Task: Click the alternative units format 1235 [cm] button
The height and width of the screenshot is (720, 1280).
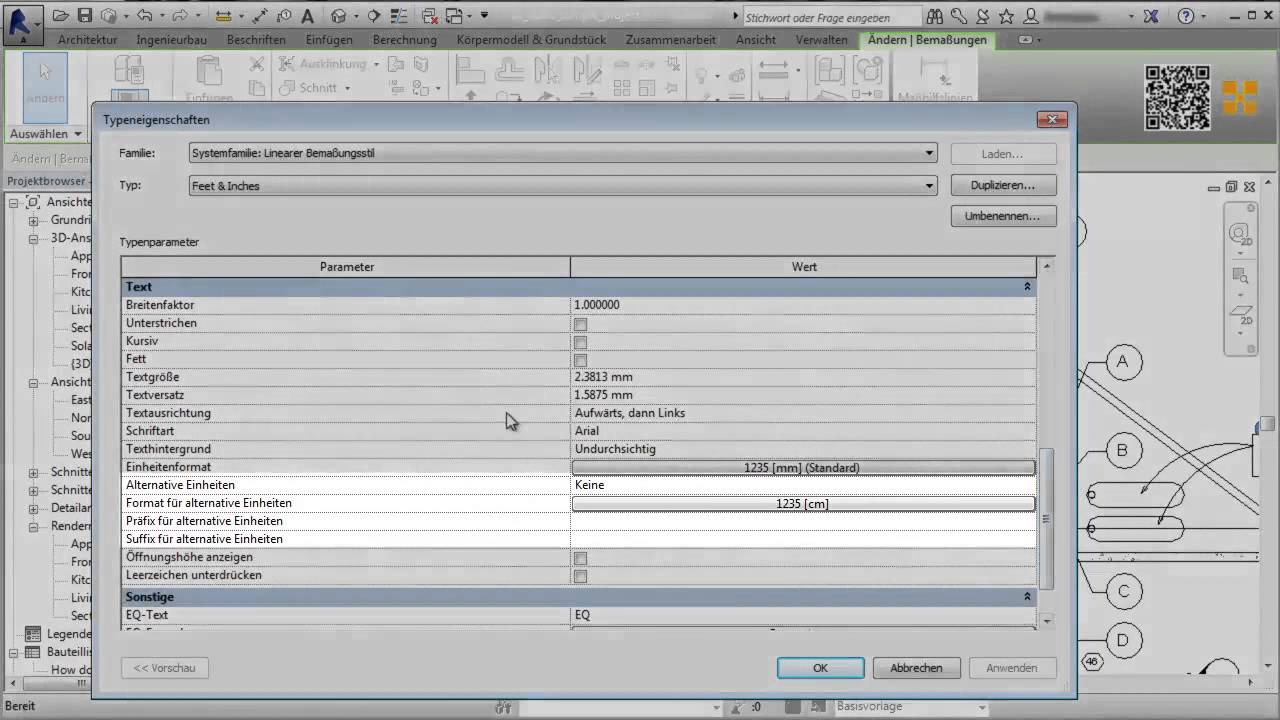Action: pos(803,503)
